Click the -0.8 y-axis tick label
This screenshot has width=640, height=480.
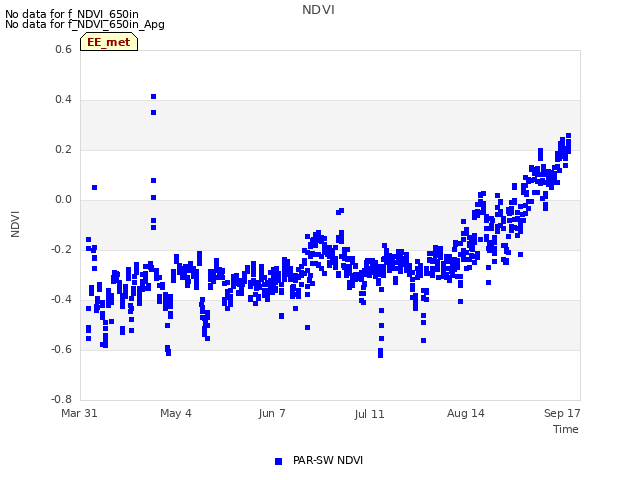(61, 399)
